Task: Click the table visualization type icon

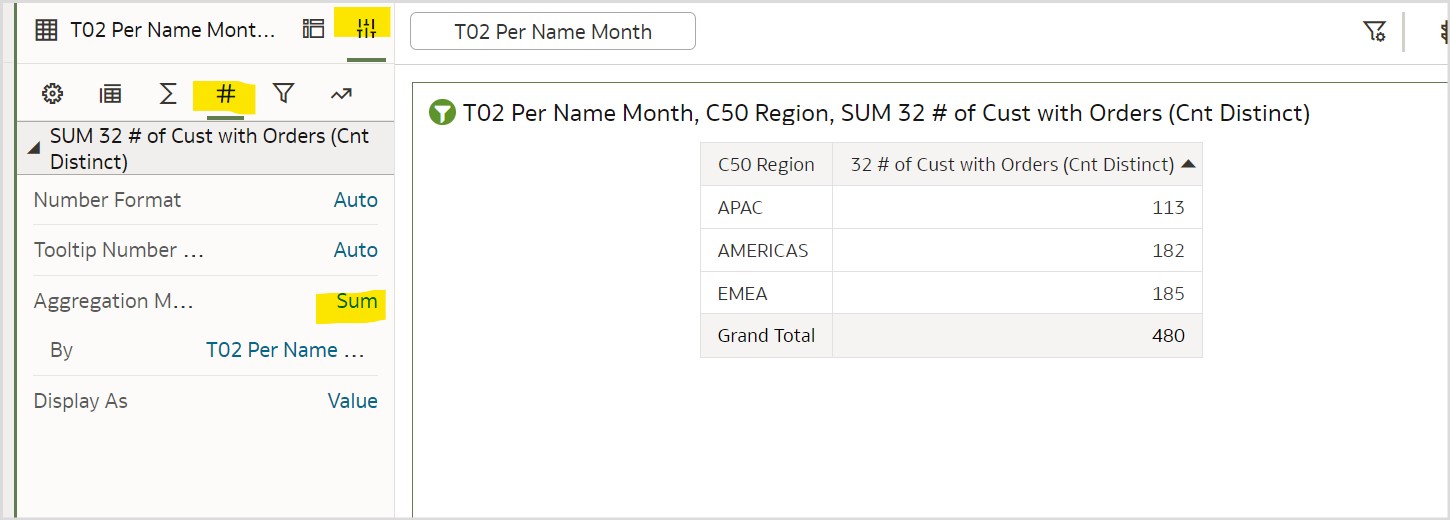Action: pyautogui.click(x=46, y=30)
